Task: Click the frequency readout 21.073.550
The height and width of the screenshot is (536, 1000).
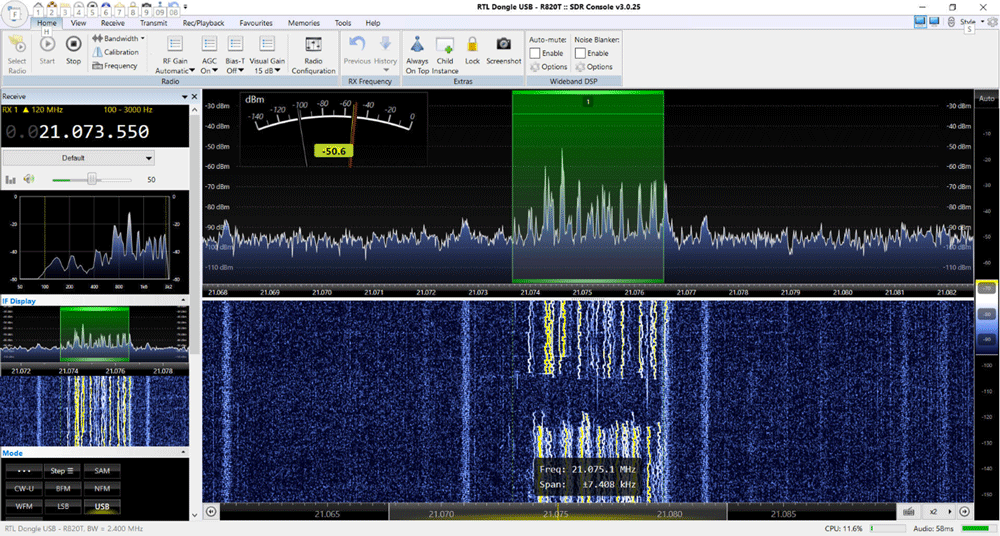Action: (94, 131)
